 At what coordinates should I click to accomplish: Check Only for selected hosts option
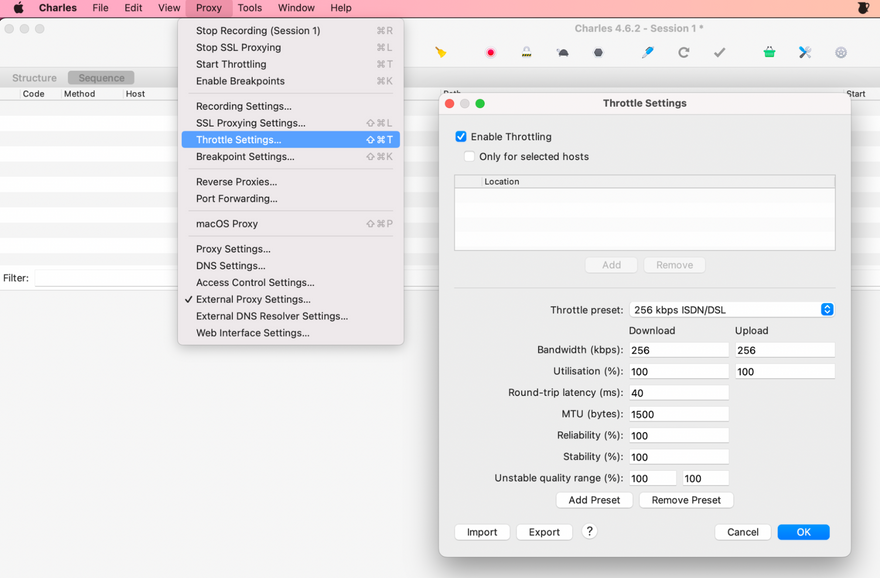click(470, 157)
